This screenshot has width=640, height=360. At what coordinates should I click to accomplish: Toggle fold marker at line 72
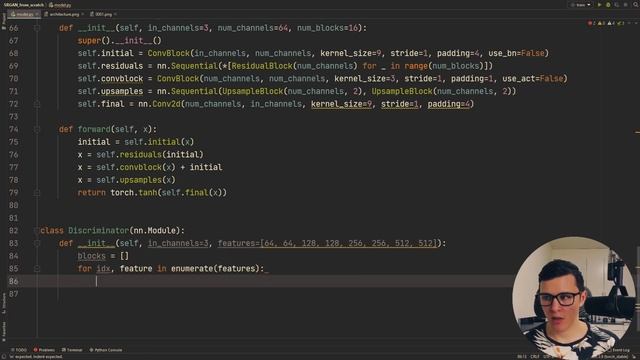[x=37, y=104]
